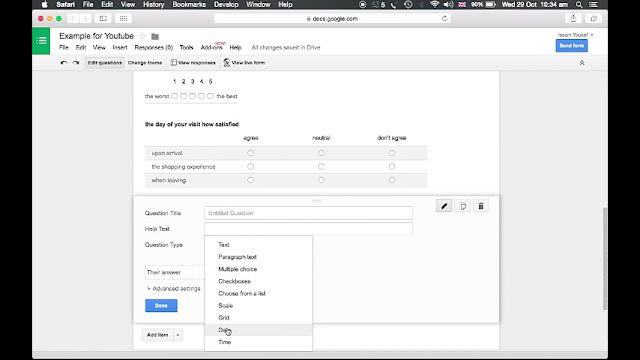Screen dimensions: 640x360
Task: Click Safari forward navigation arrow
Action: (85, 18)
